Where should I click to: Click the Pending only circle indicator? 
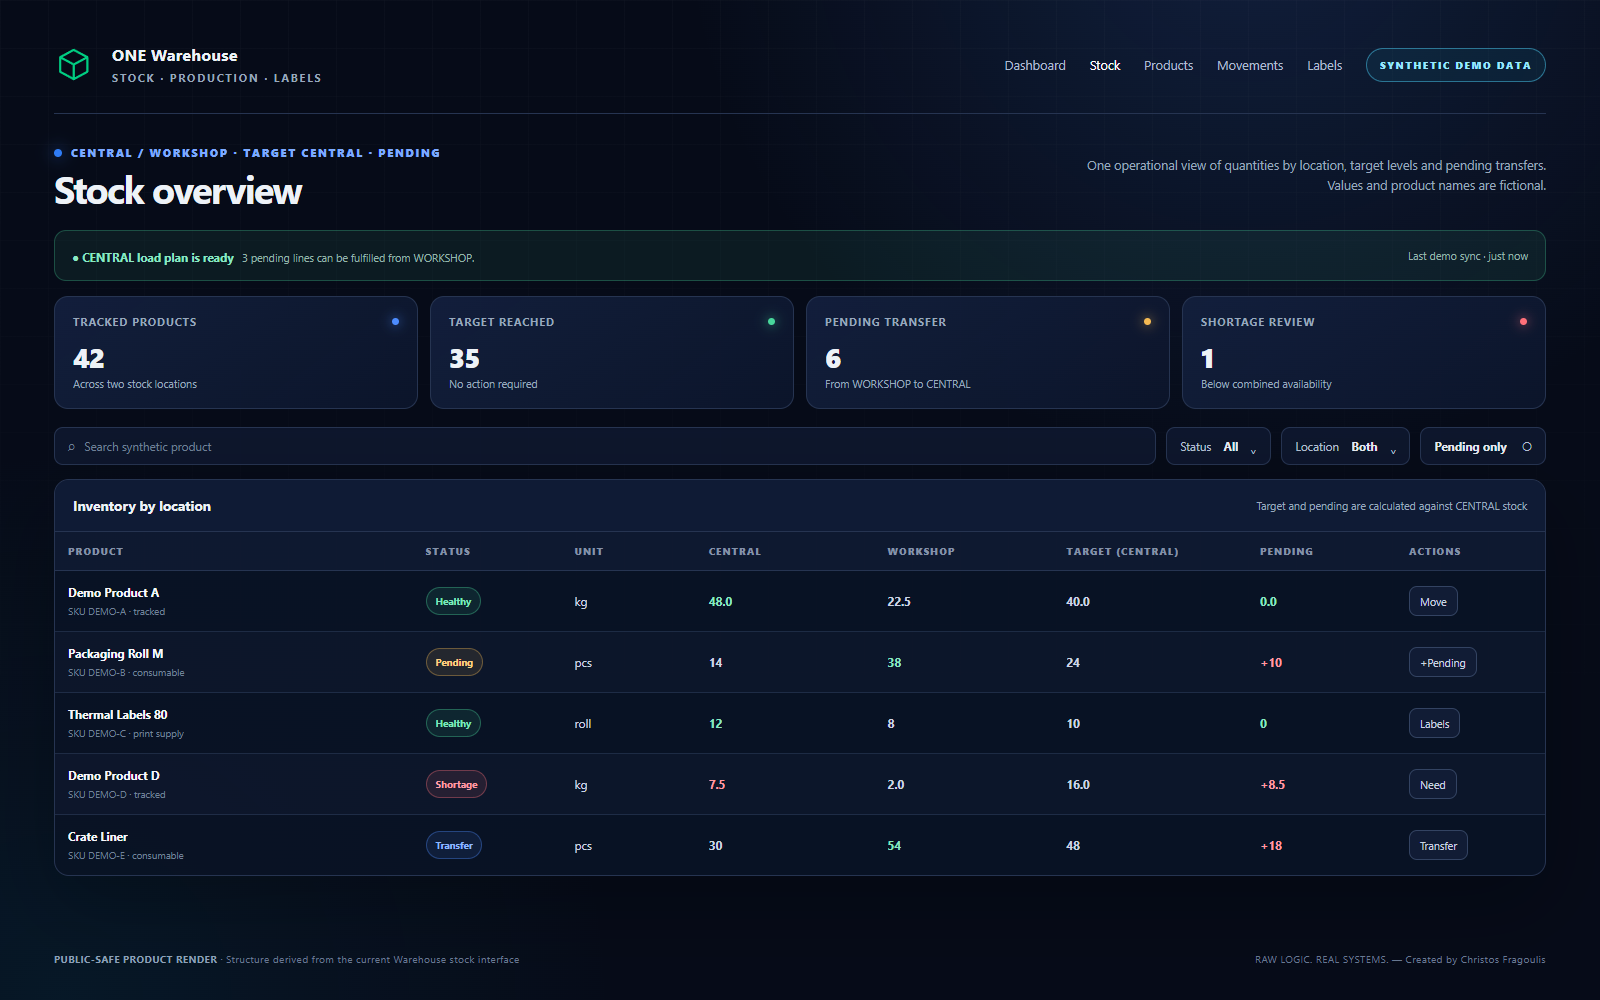click(x=1527, y=447)
